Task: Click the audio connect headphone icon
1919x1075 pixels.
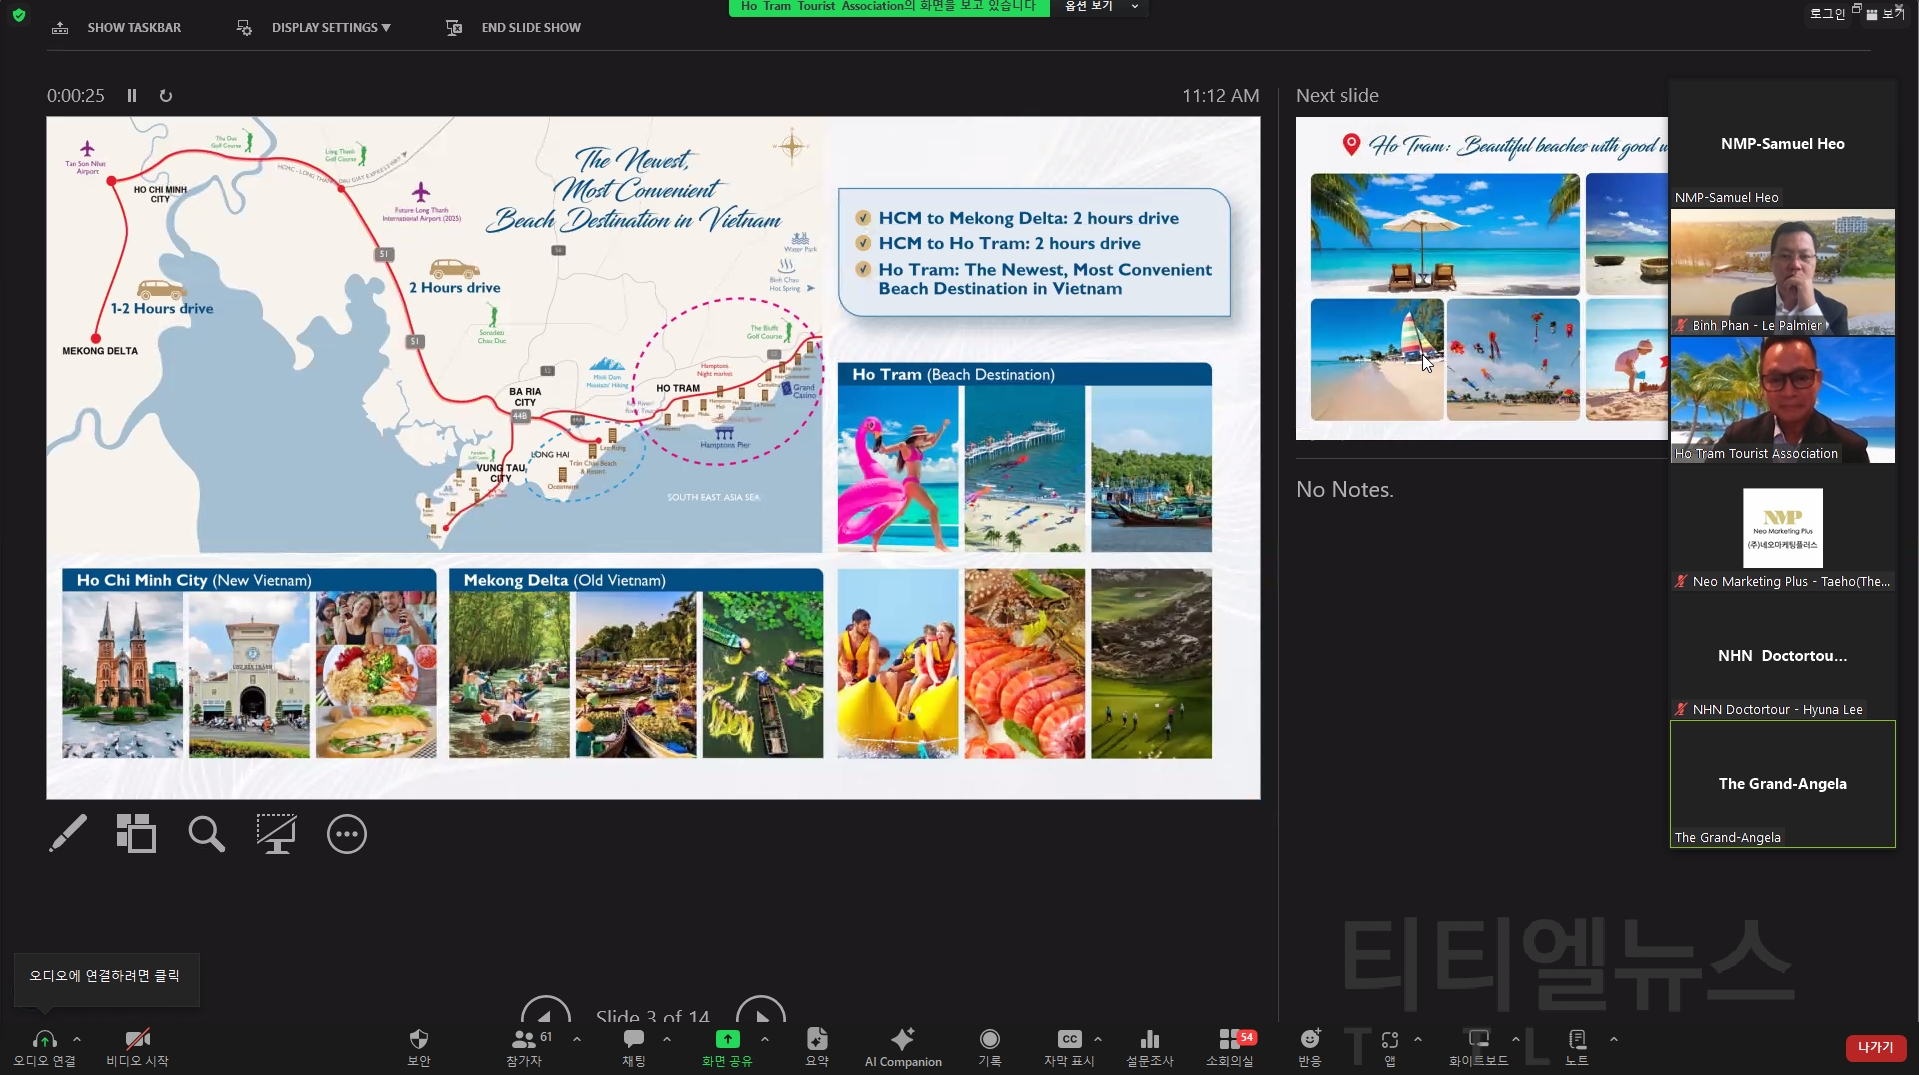Action: pos(44,1040)
